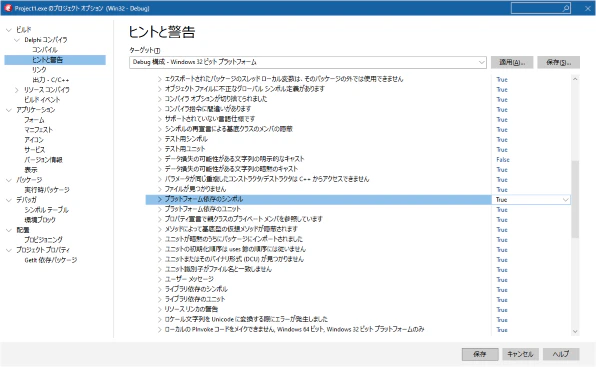Click the ヘルプ button

[561, 354]
